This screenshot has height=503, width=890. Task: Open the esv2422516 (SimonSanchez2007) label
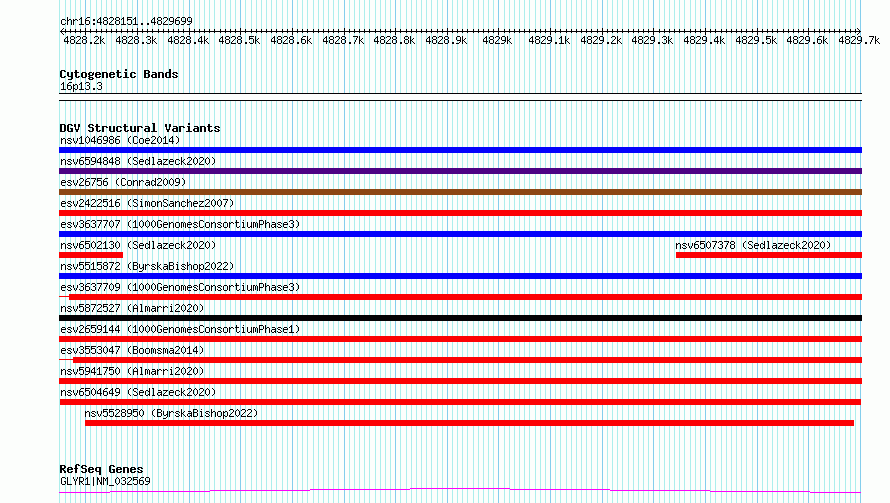coord(147,203)
